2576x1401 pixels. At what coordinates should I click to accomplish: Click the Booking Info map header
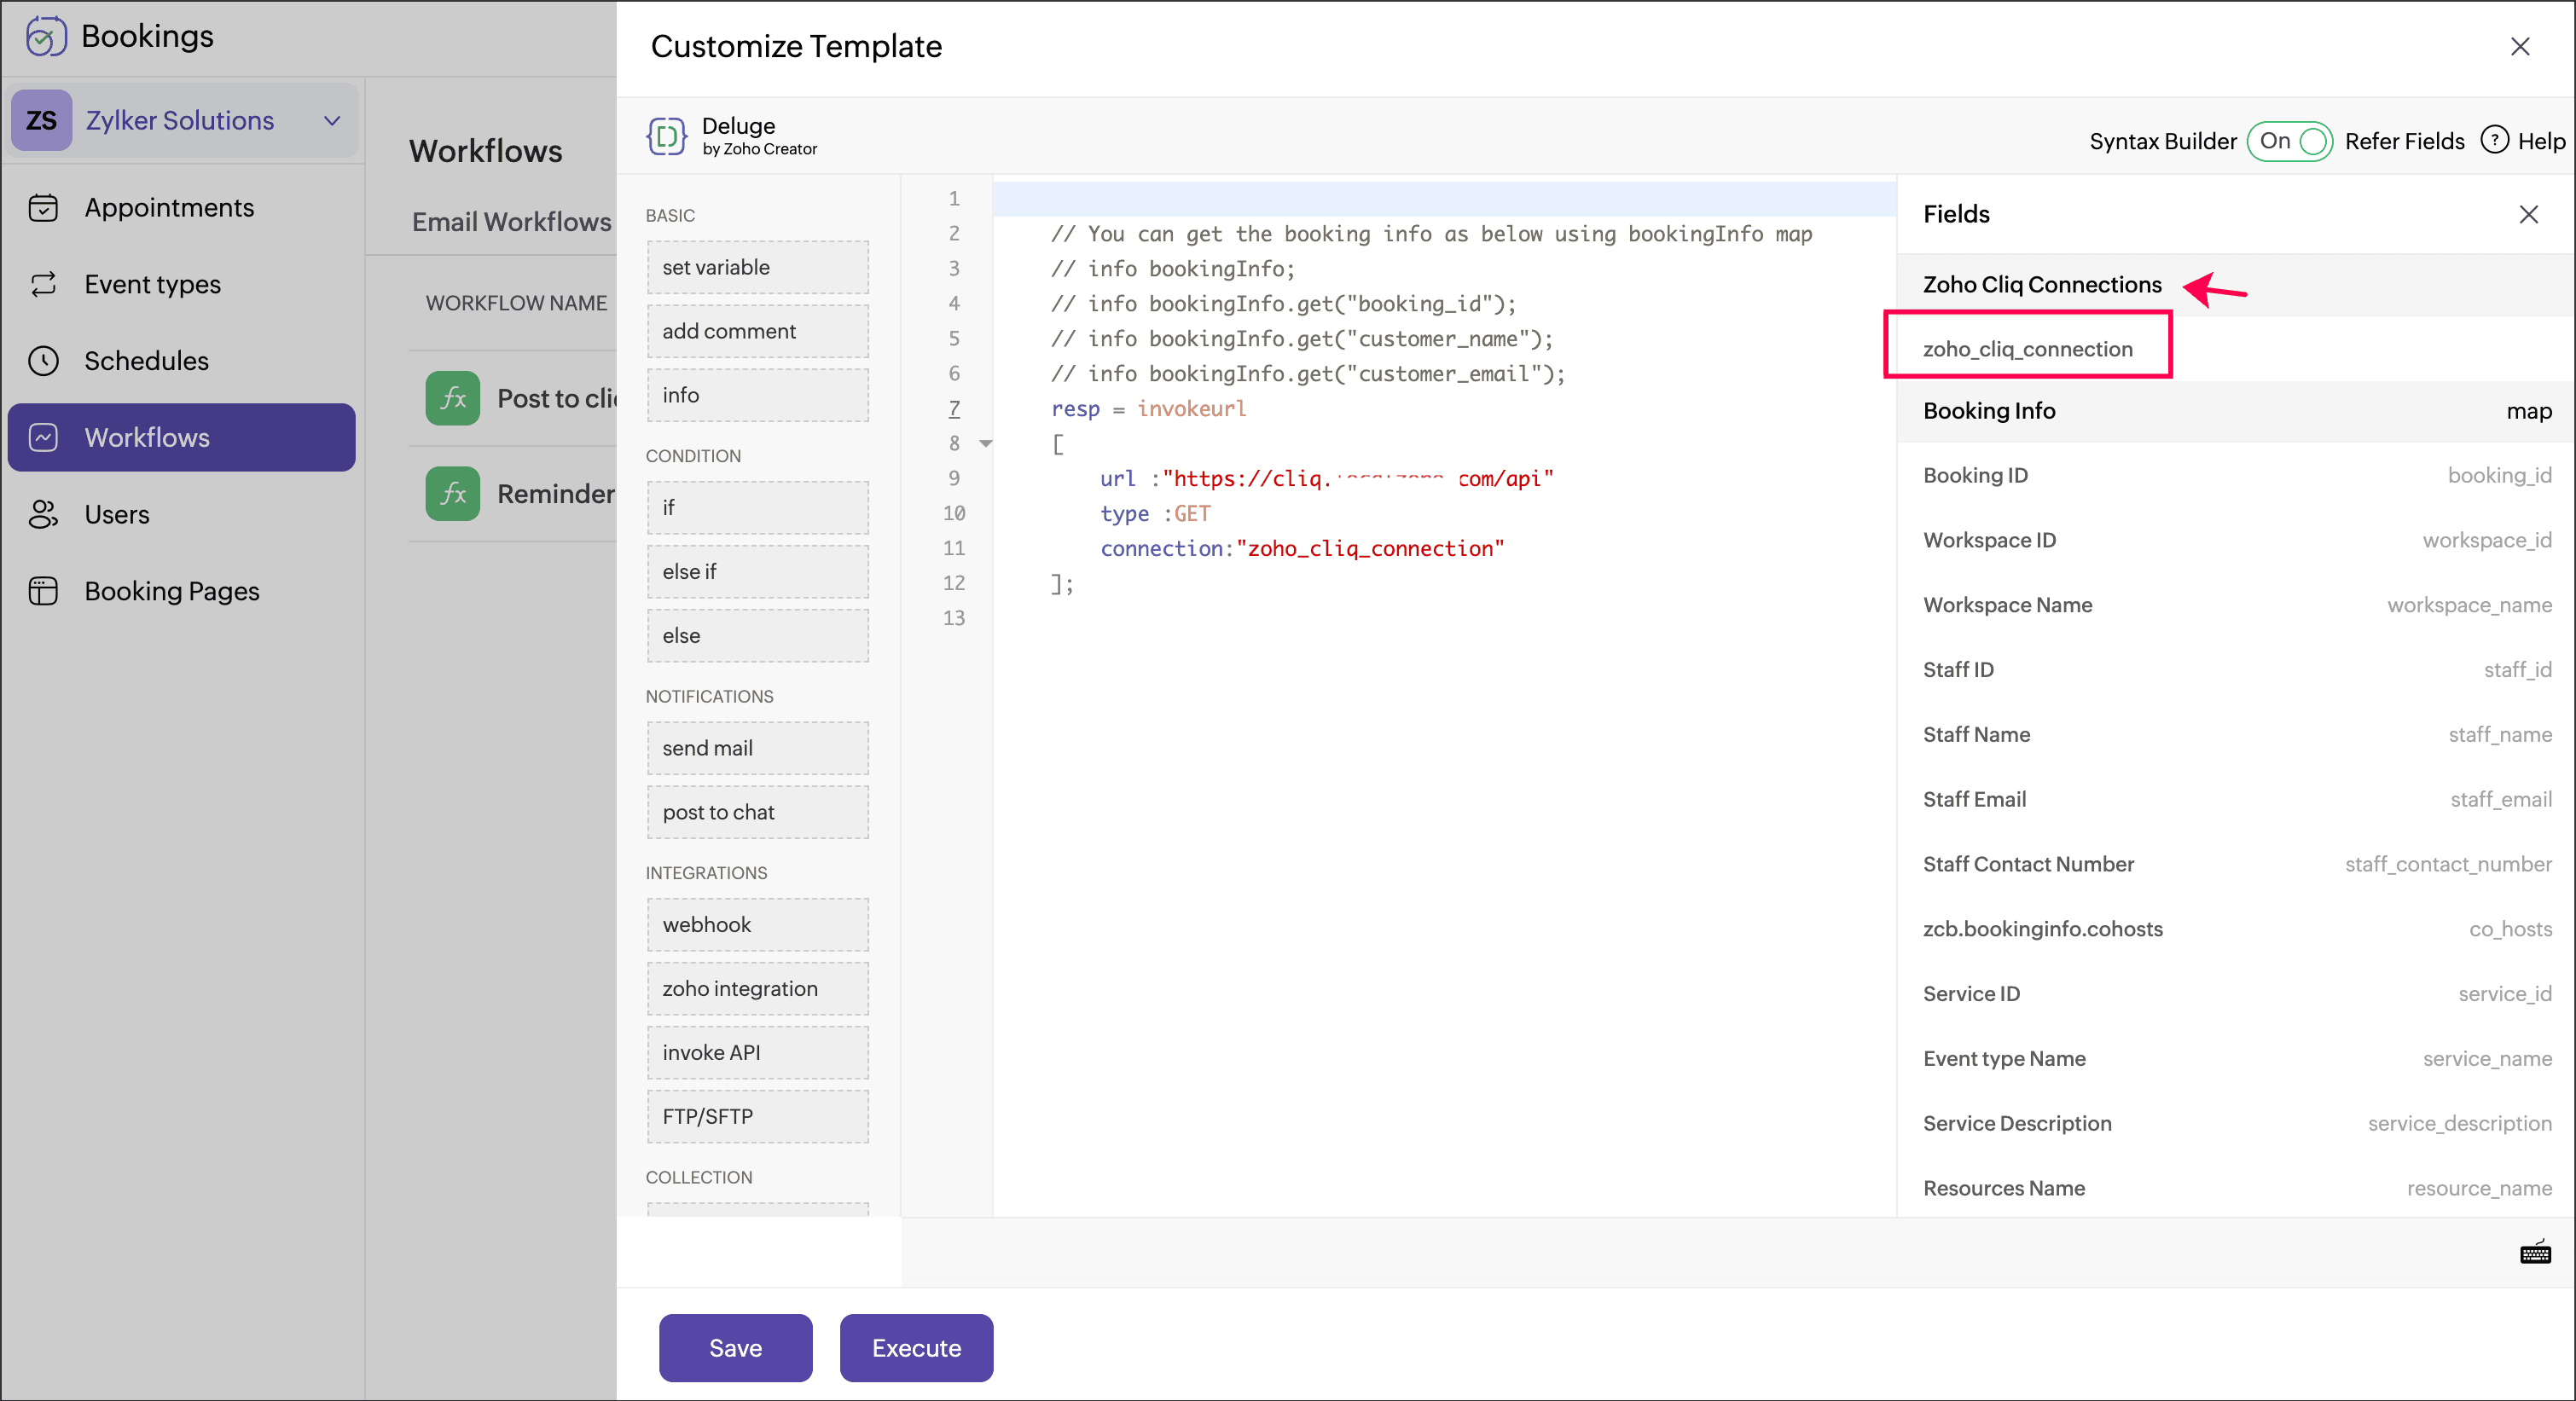(x=2236, y=411)
